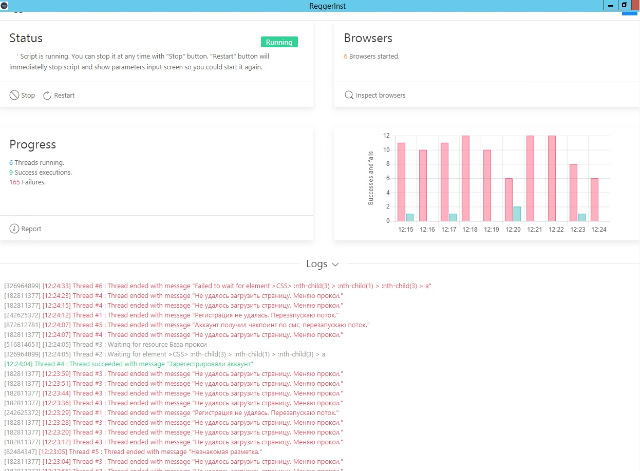
Task: Maximize the window using title bar button
Action: [x=612, y=6]
